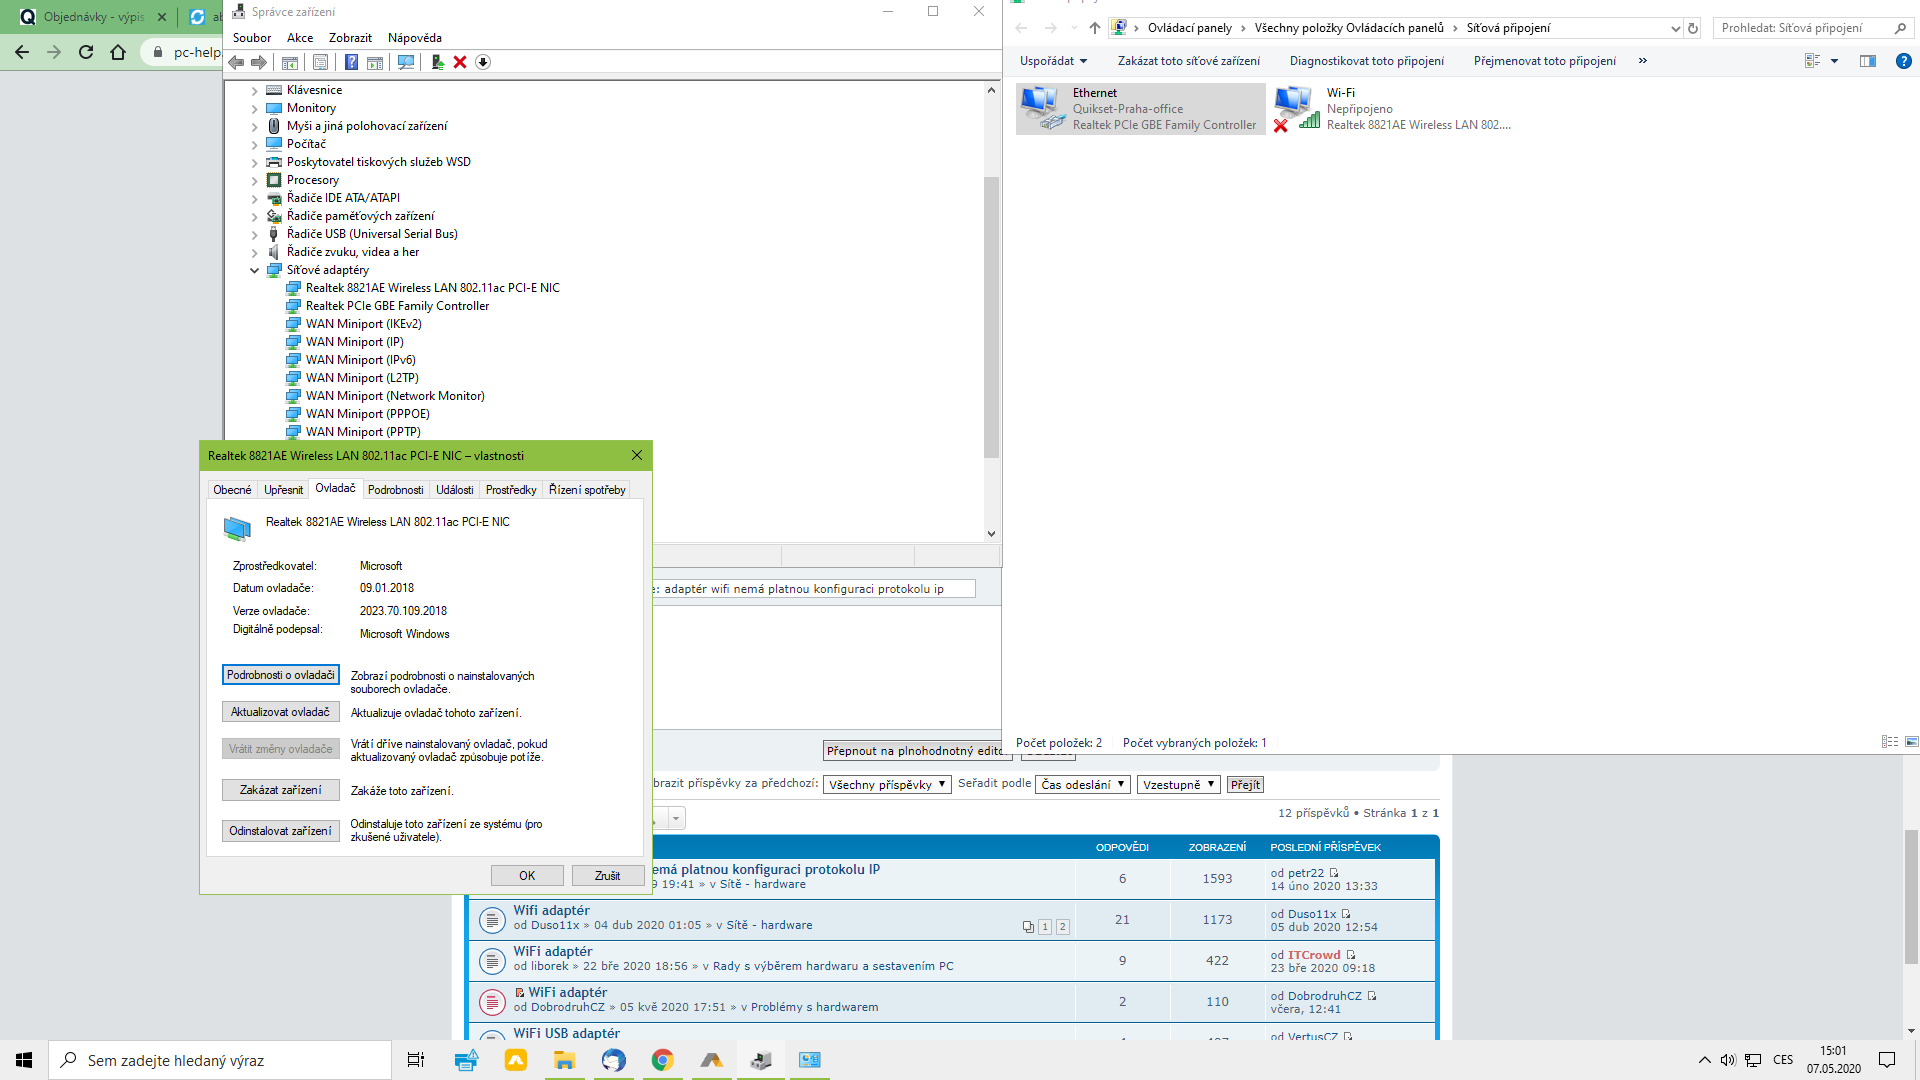The image size is (1920, 1080).
Task: Open Chrome from the taskbar
Action: click(x=662, y=1060)
